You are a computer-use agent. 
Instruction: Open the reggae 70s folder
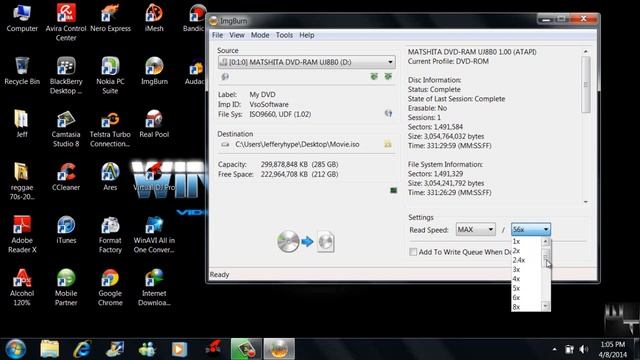[x=22, y=182]
